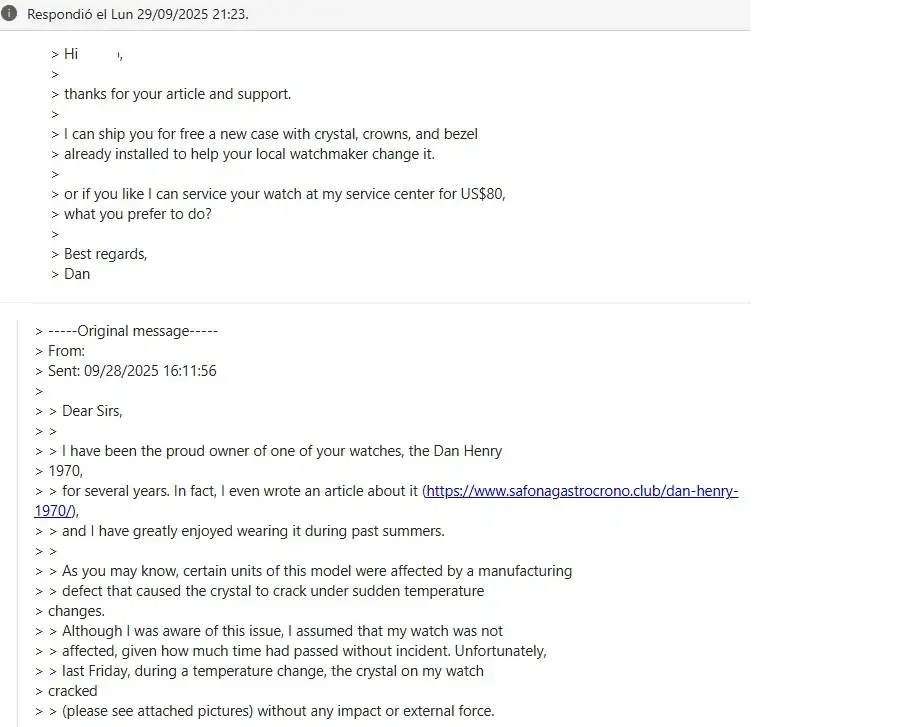Screen dimensions: 912x727
Task: Click the "Dan" signature
Action: pos(77,274)
